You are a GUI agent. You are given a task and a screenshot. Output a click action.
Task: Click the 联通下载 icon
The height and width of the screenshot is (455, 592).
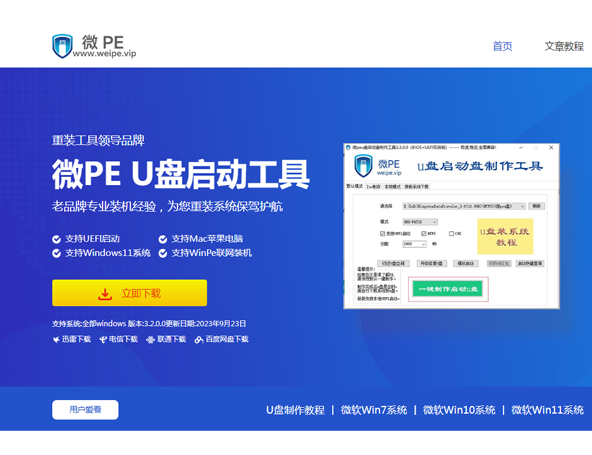[150, 339]
